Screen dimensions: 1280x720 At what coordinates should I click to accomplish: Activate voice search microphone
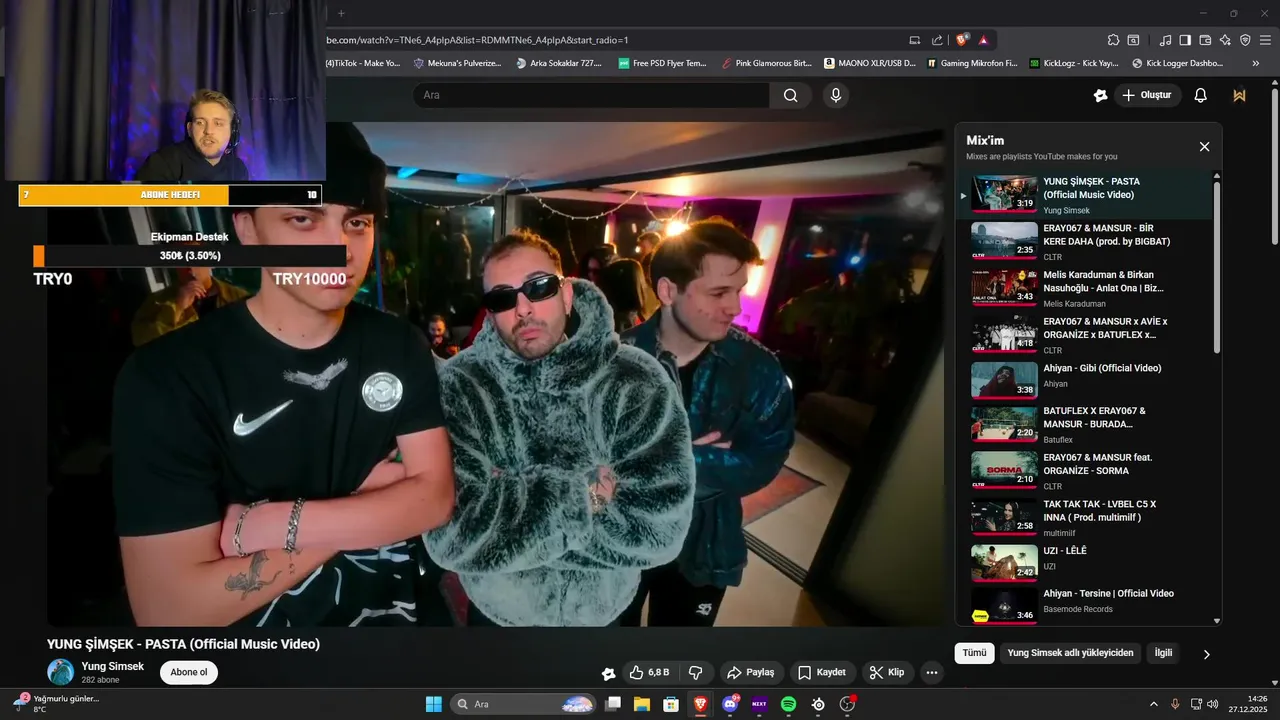point(836,95)
